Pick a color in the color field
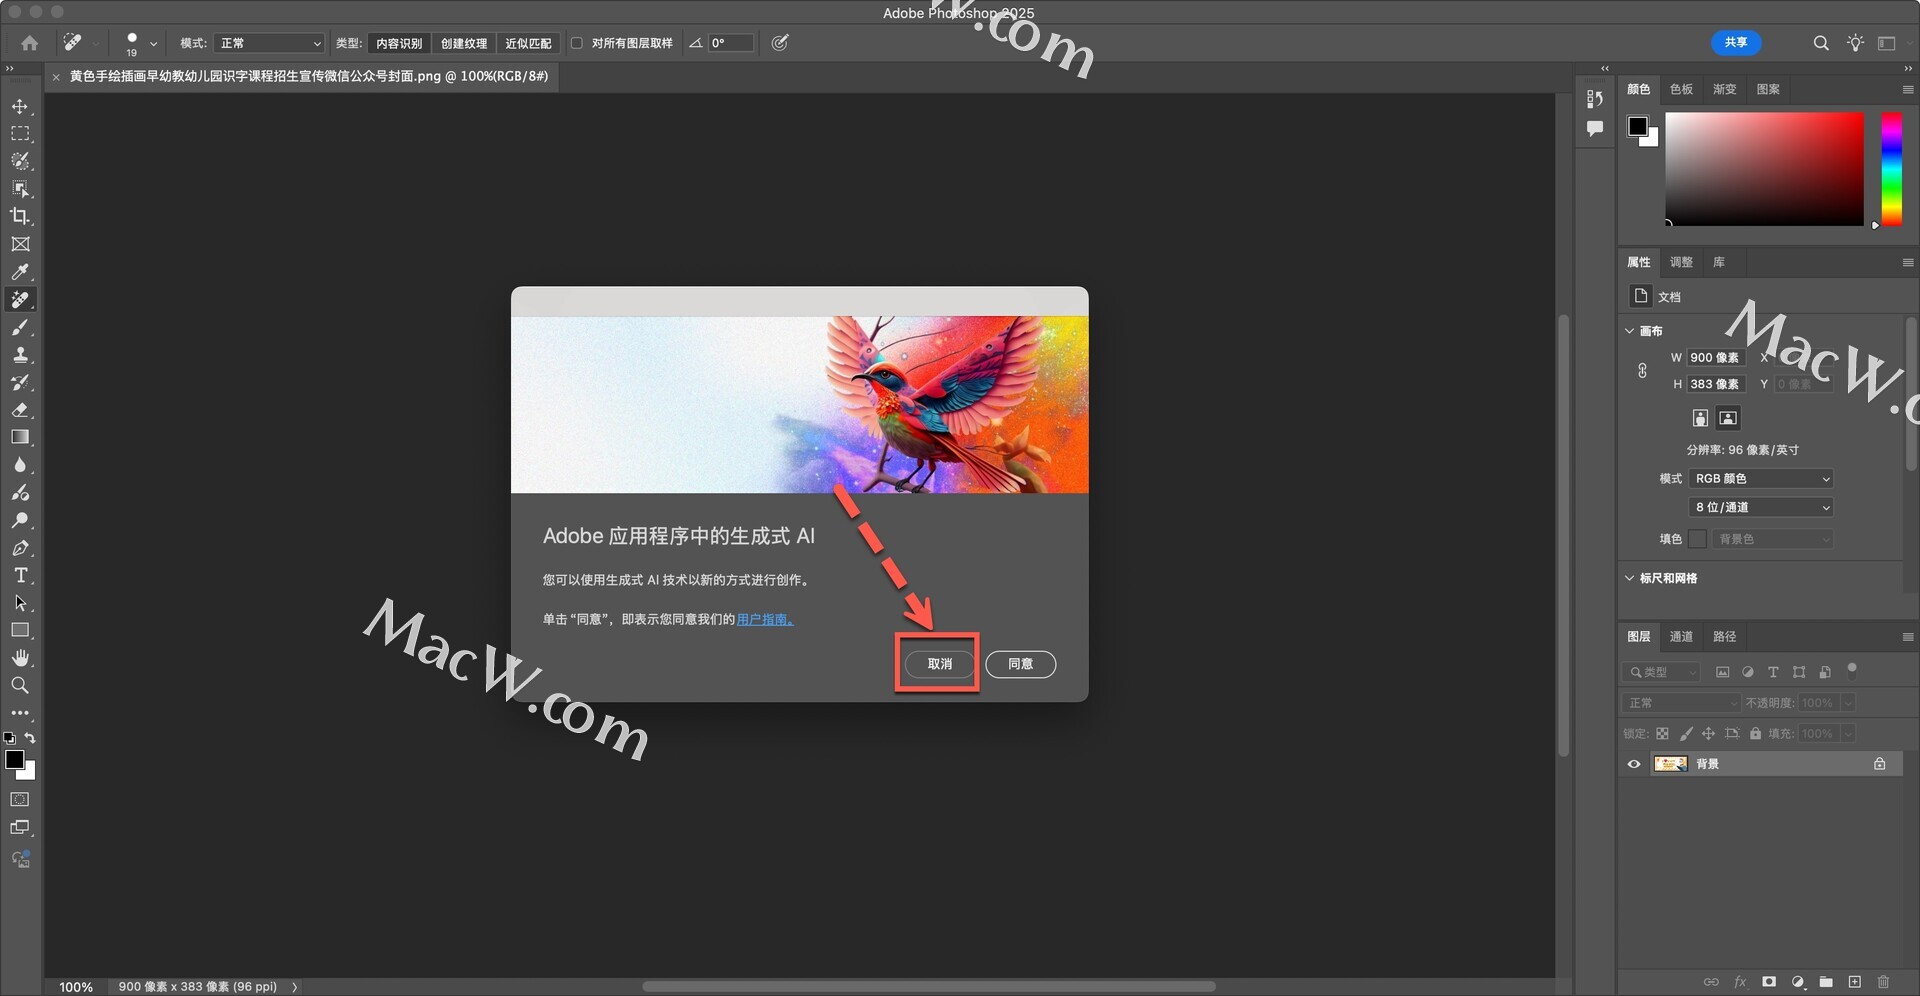1920x996 pixels. (x=1764, y=169)
